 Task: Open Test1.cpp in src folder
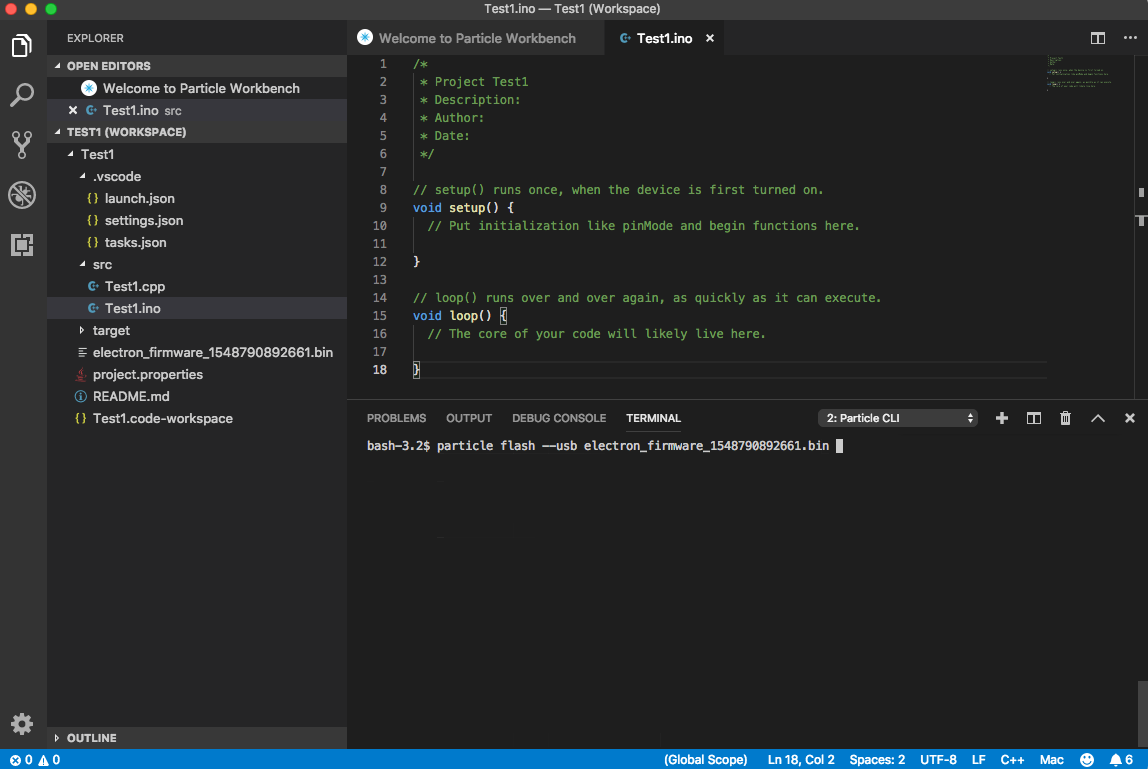tap(197, 286)
